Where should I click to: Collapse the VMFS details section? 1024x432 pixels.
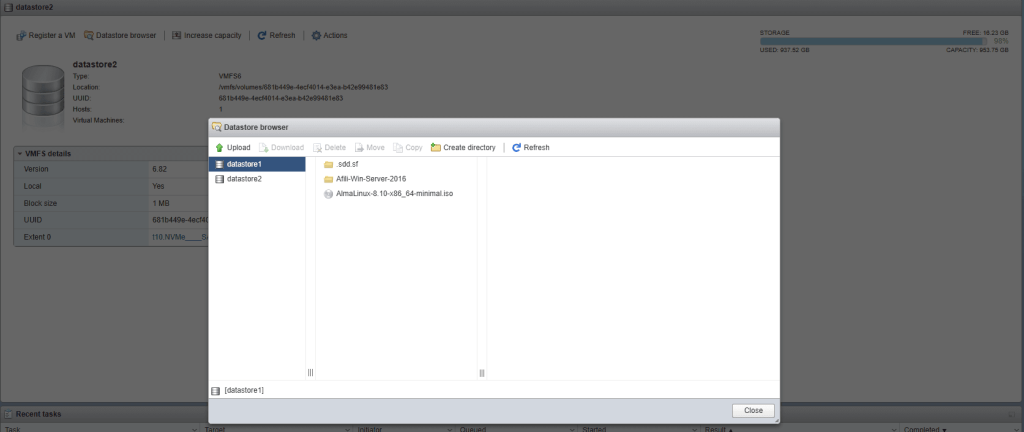point(19,154)
